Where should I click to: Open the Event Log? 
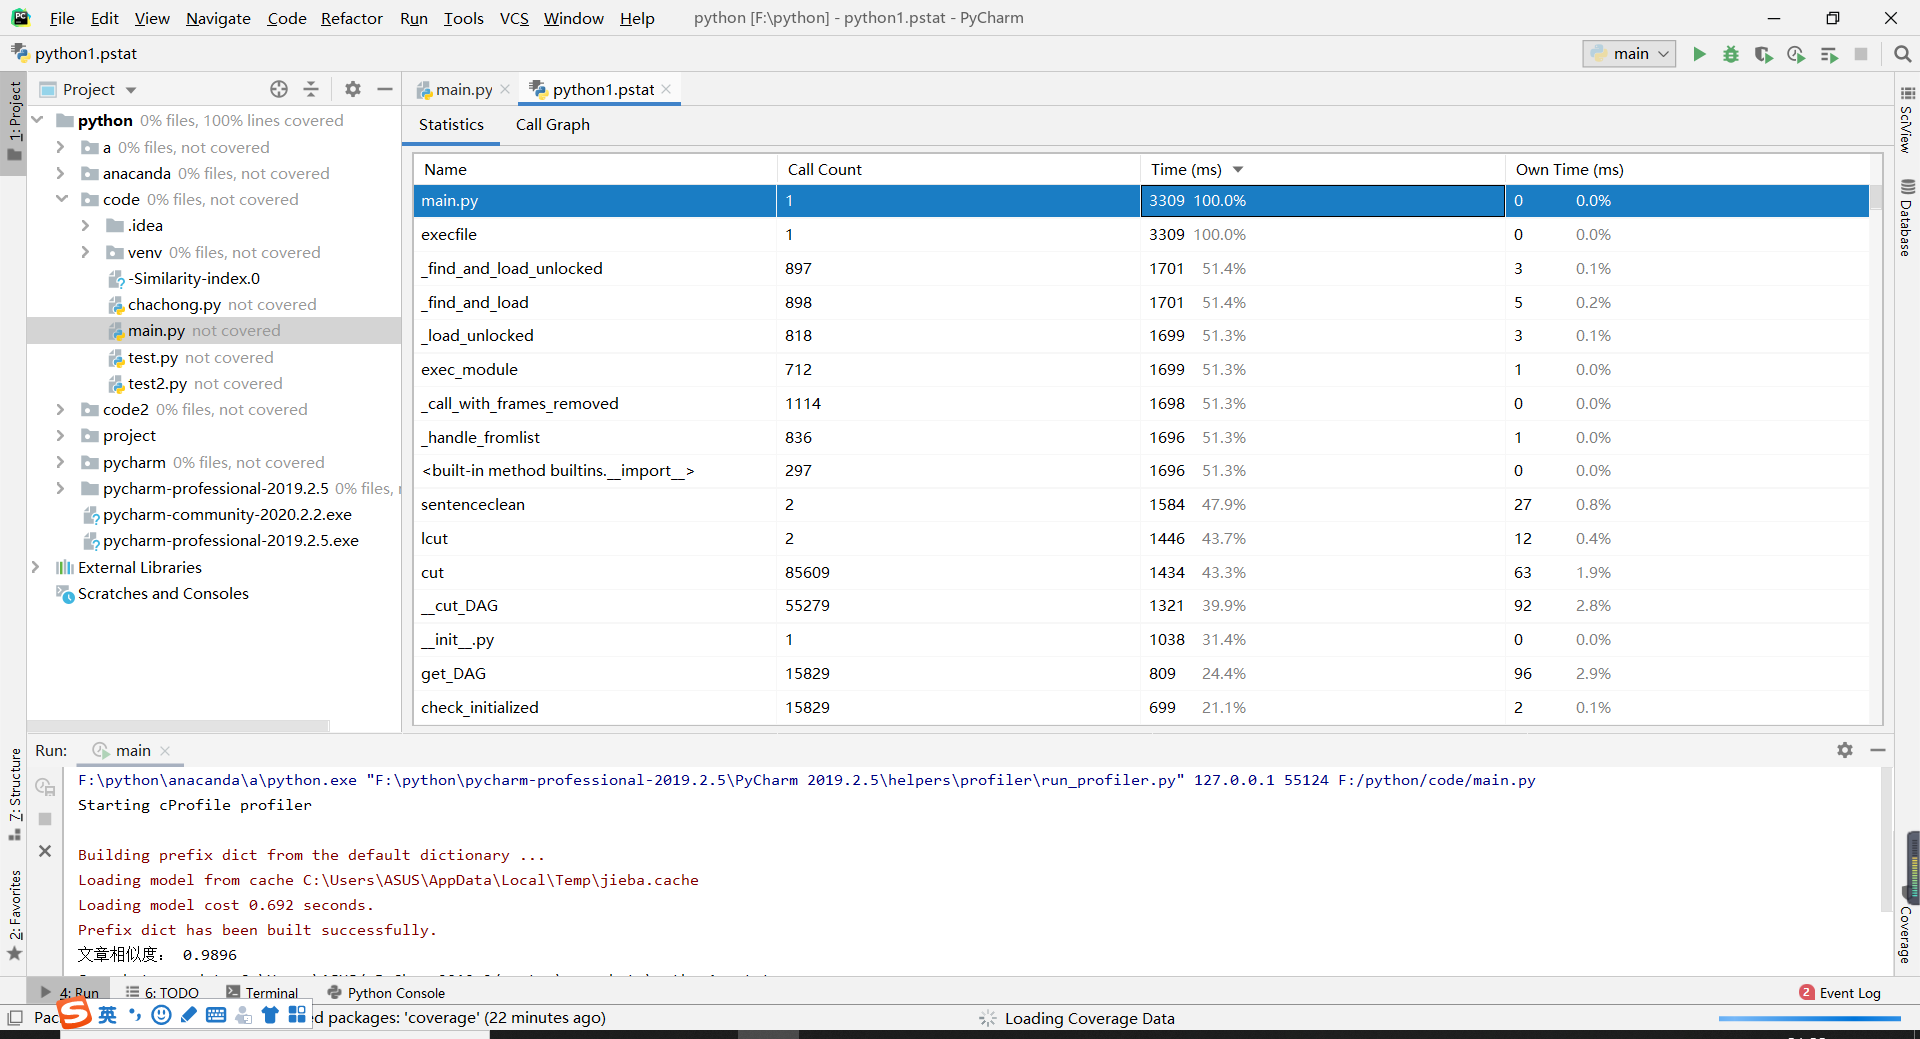[1840, 993]
